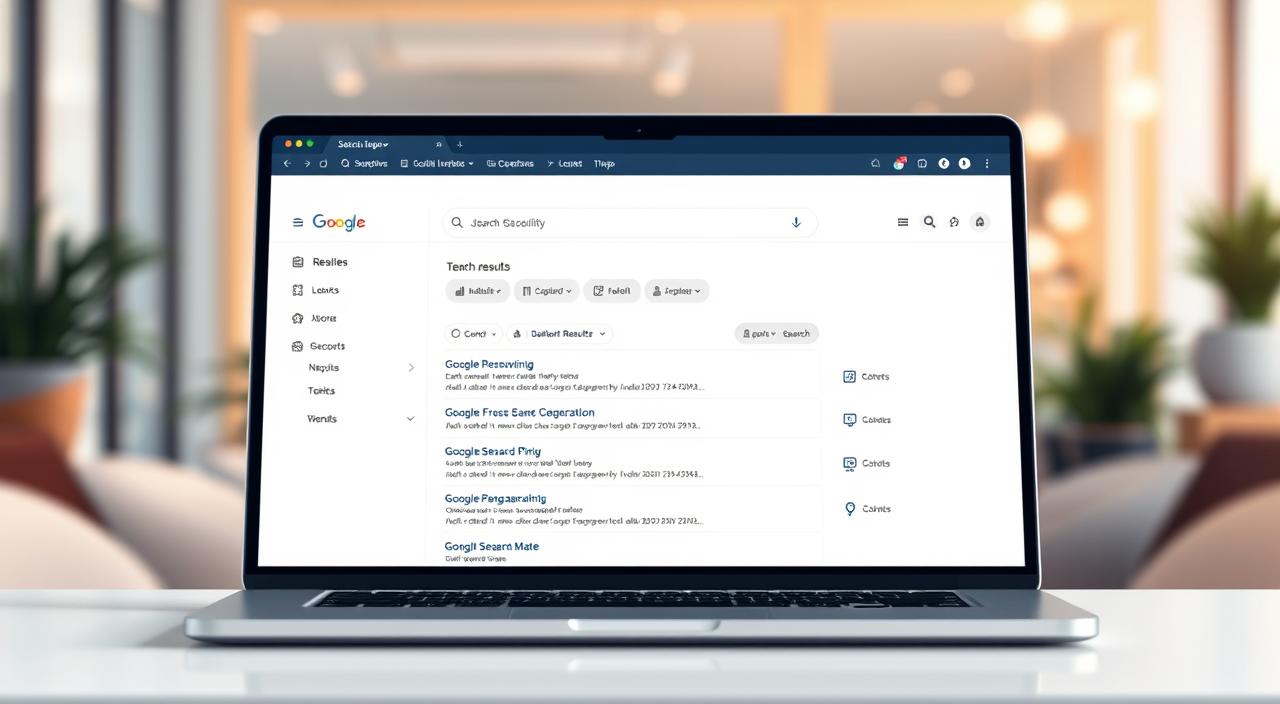Focus the Search Saceillty input field

(630, 223)
